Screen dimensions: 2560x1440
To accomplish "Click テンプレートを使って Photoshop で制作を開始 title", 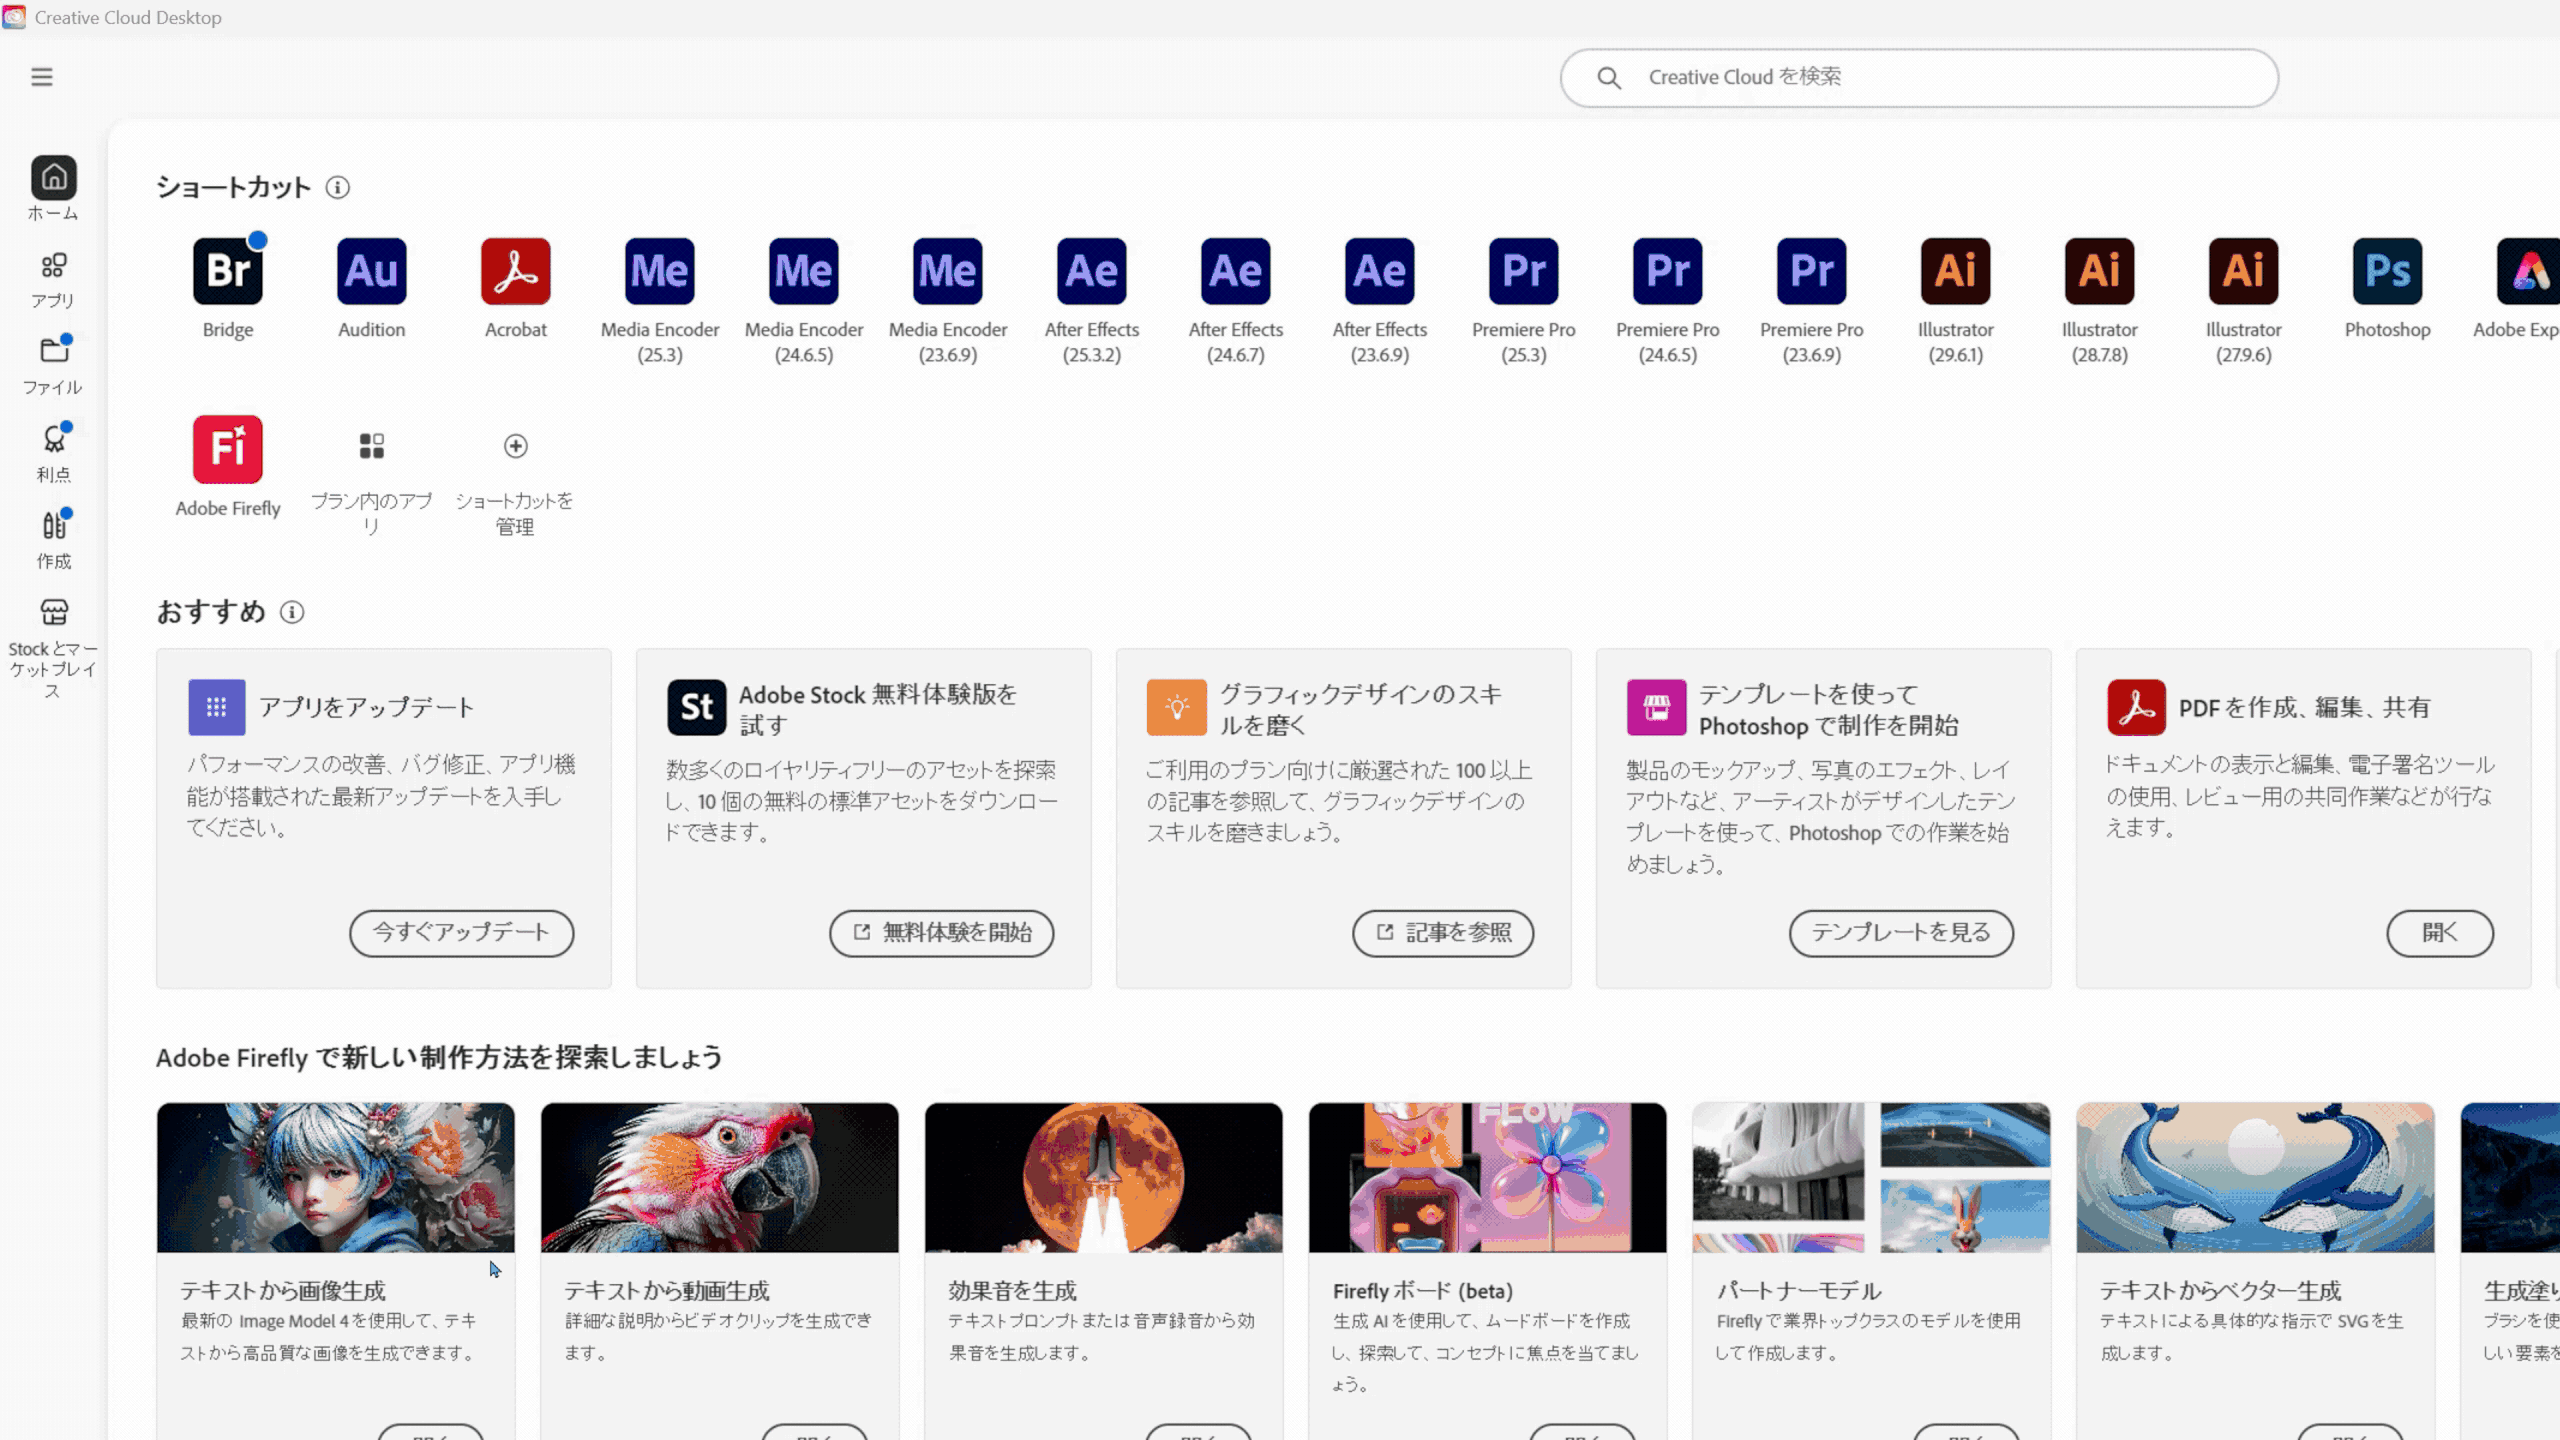I will (x=1829, y=709).
